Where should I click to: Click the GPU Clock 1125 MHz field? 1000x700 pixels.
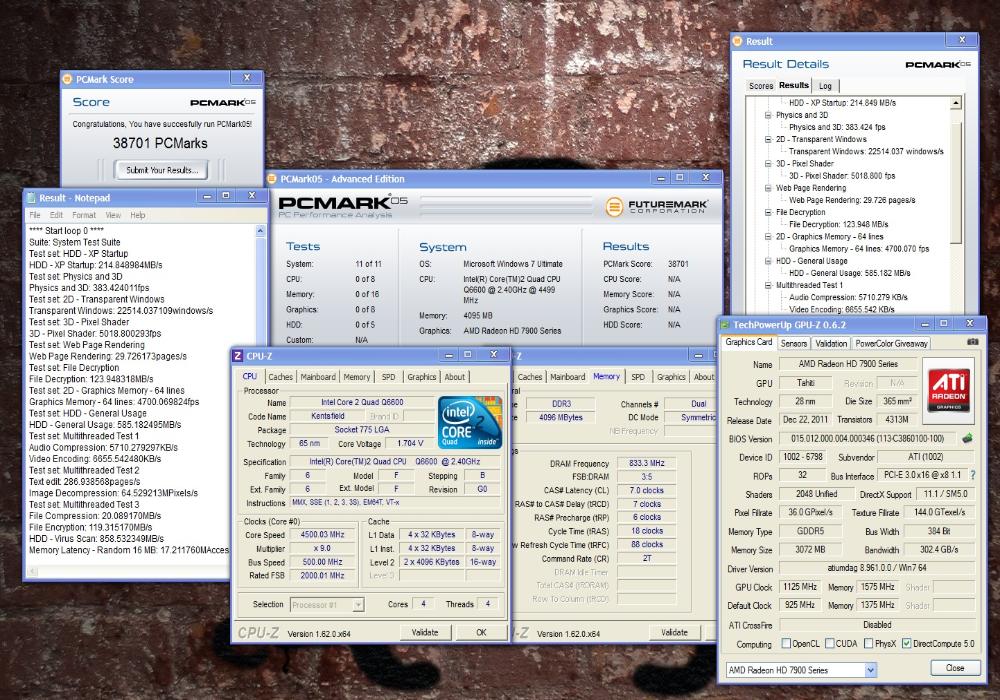coord(800,587)
